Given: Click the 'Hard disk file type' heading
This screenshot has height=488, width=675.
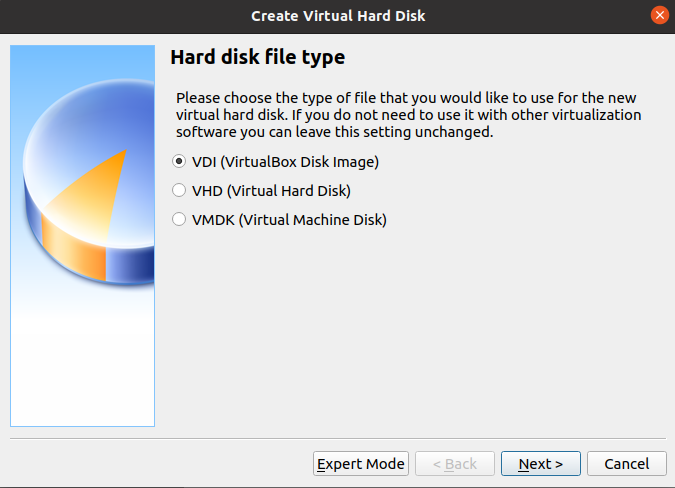Looking at the screenshot, I should pos(258,57).
